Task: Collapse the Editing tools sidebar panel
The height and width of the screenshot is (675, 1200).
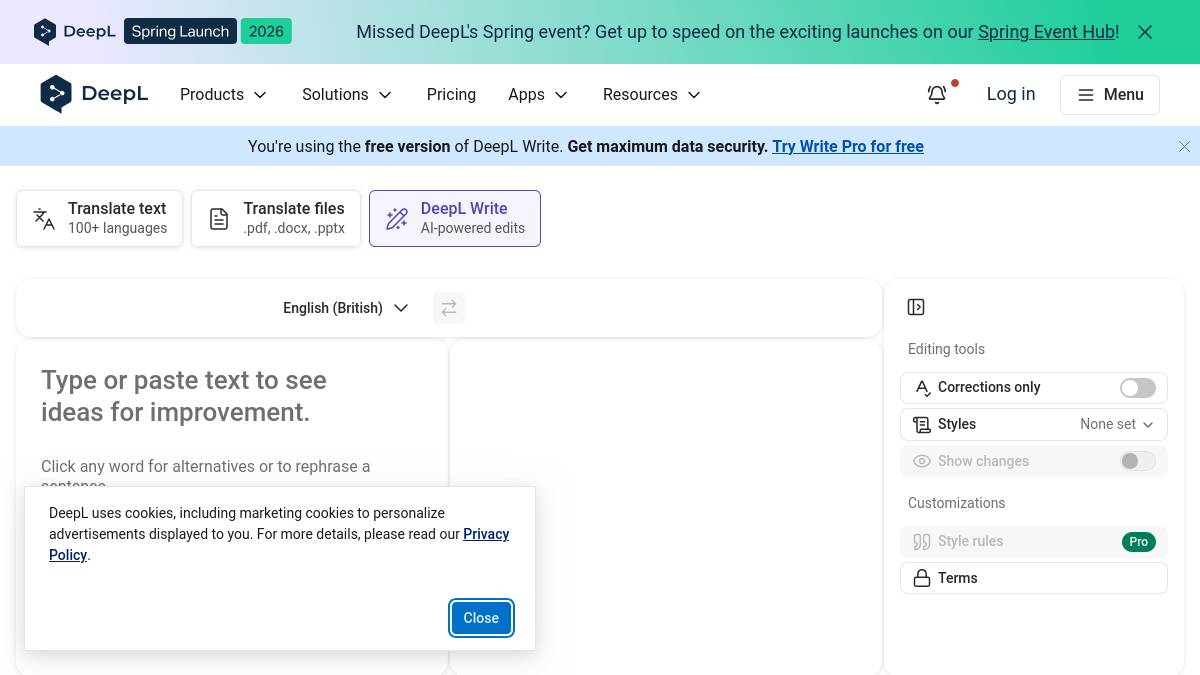Action: [x=916, y=307]
